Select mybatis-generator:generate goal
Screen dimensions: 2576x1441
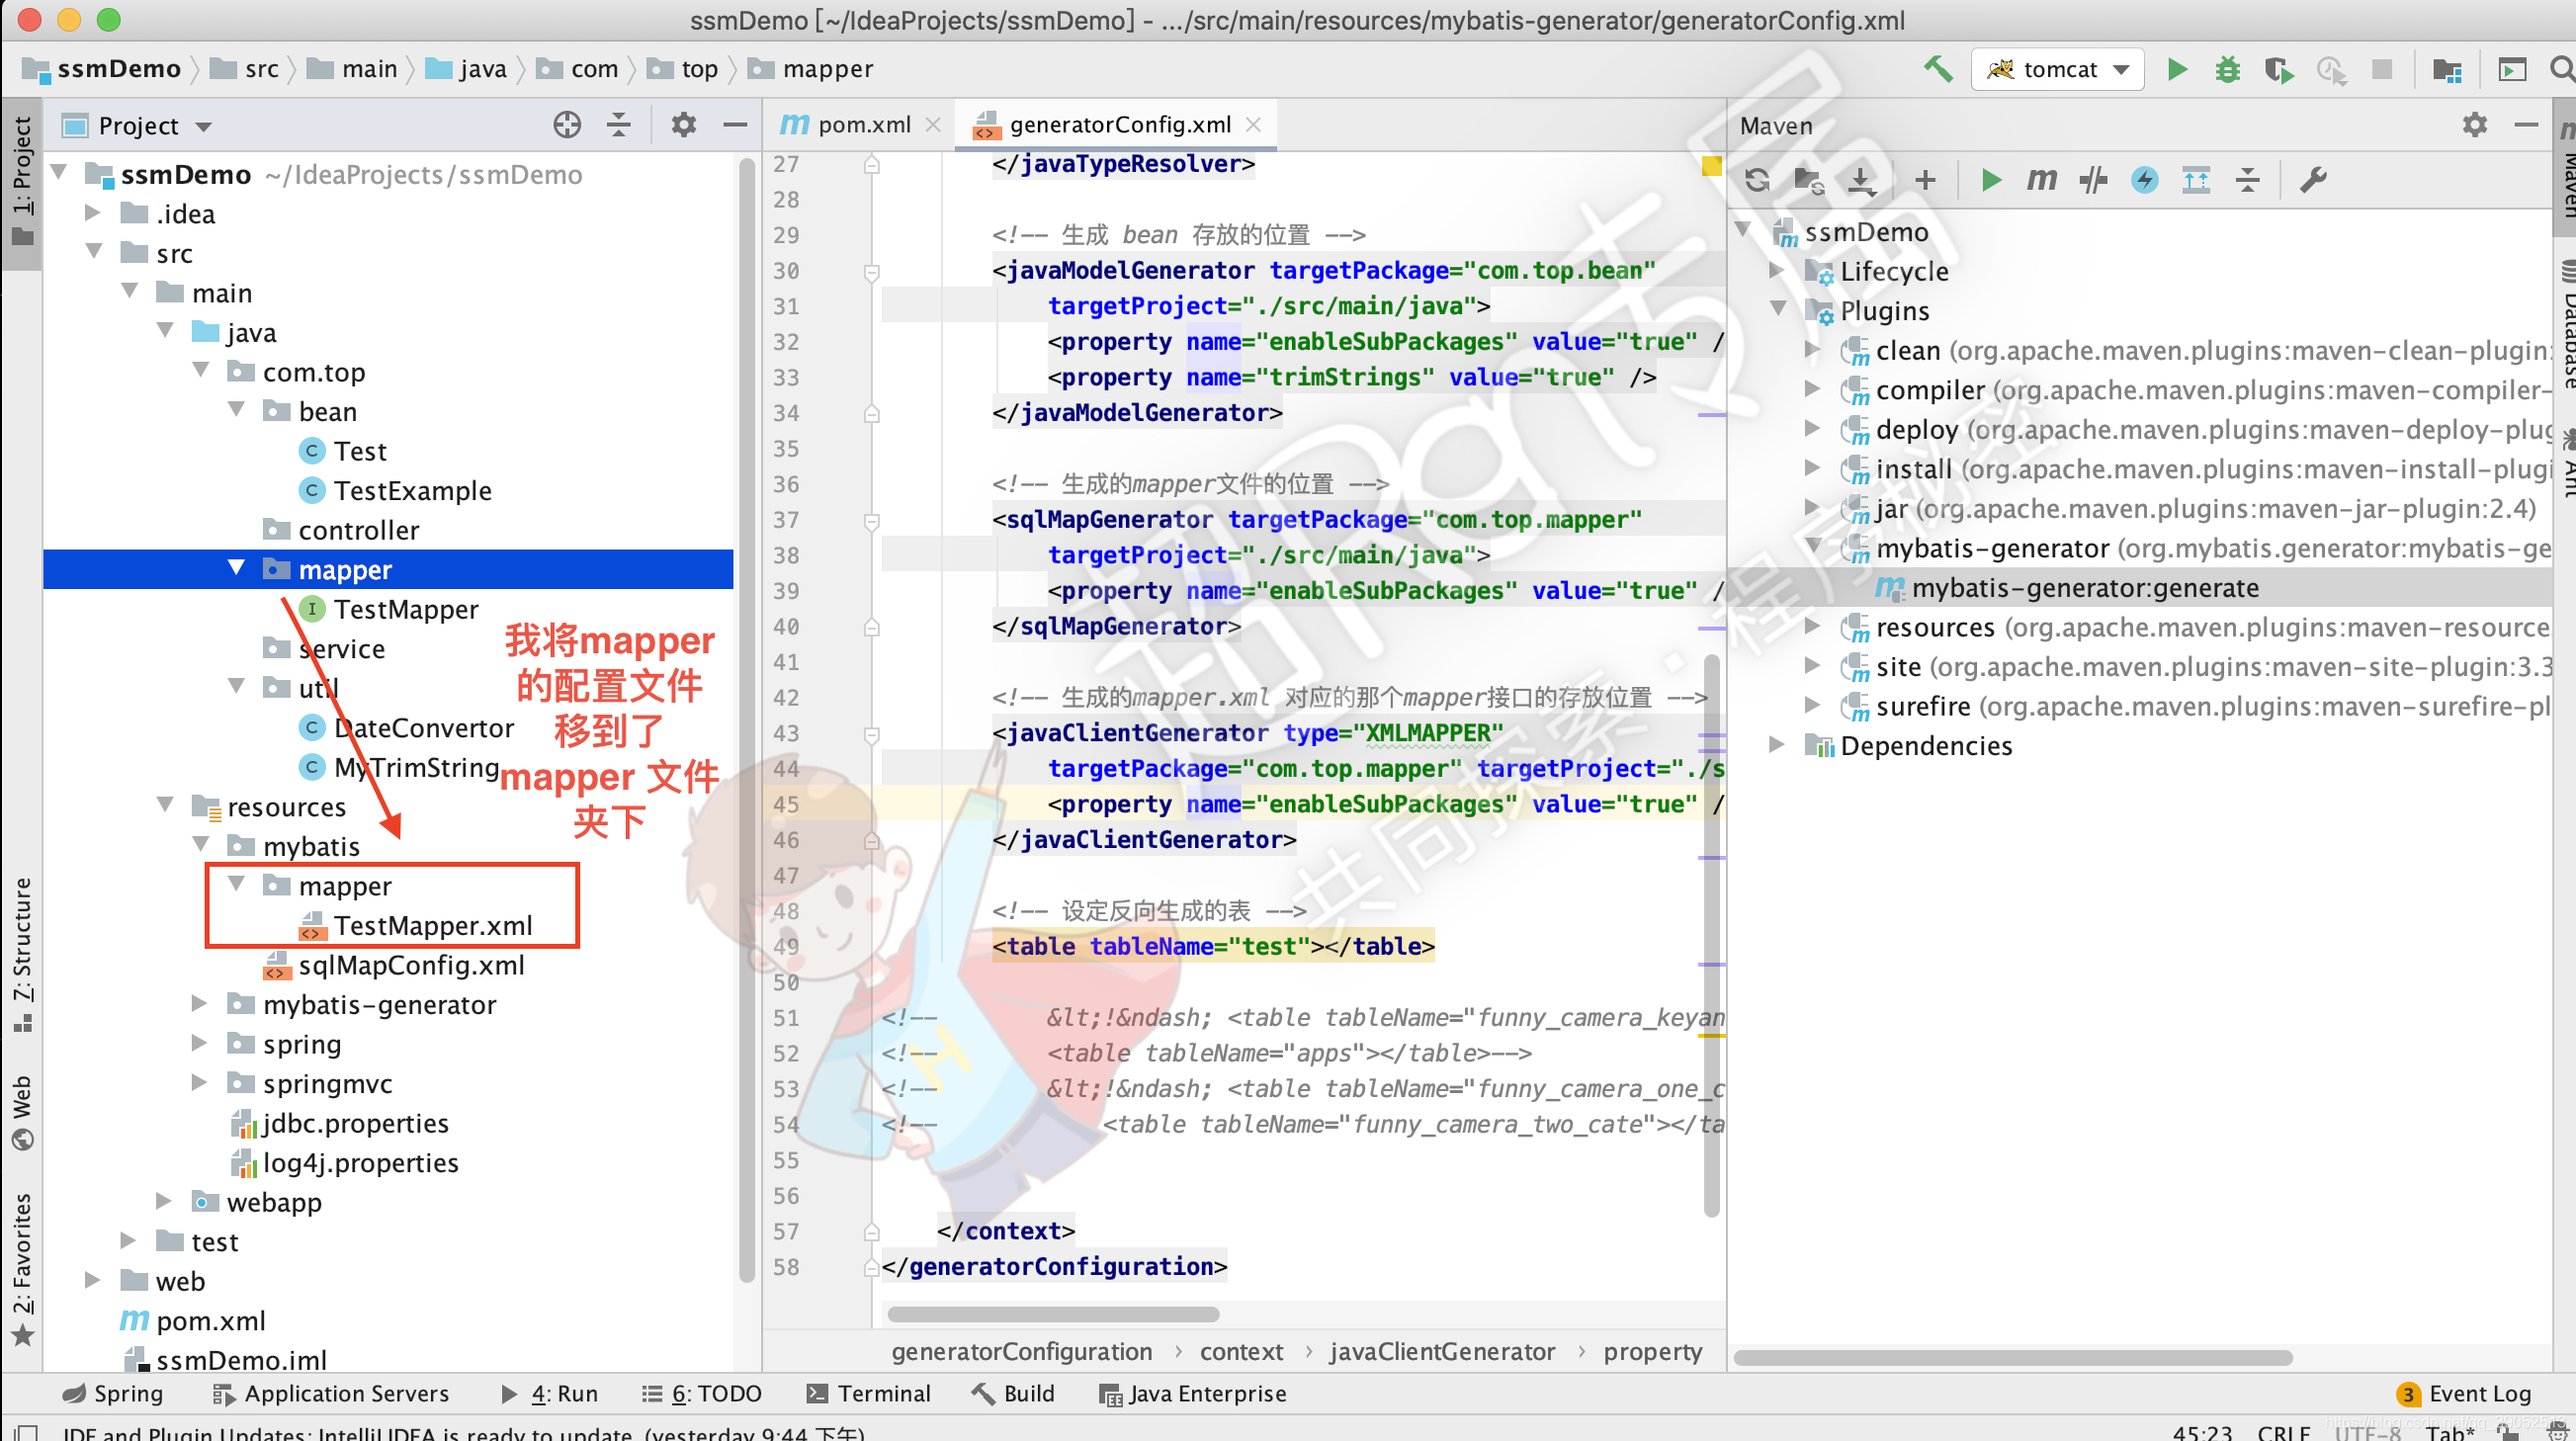tap(2085, 587)
